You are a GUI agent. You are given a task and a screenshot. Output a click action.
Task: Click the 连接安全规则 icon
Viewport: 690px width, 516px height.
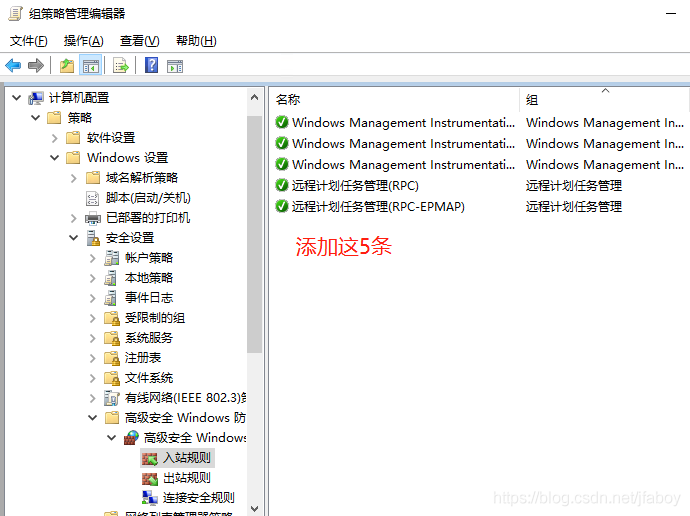(x=150, y=498)
